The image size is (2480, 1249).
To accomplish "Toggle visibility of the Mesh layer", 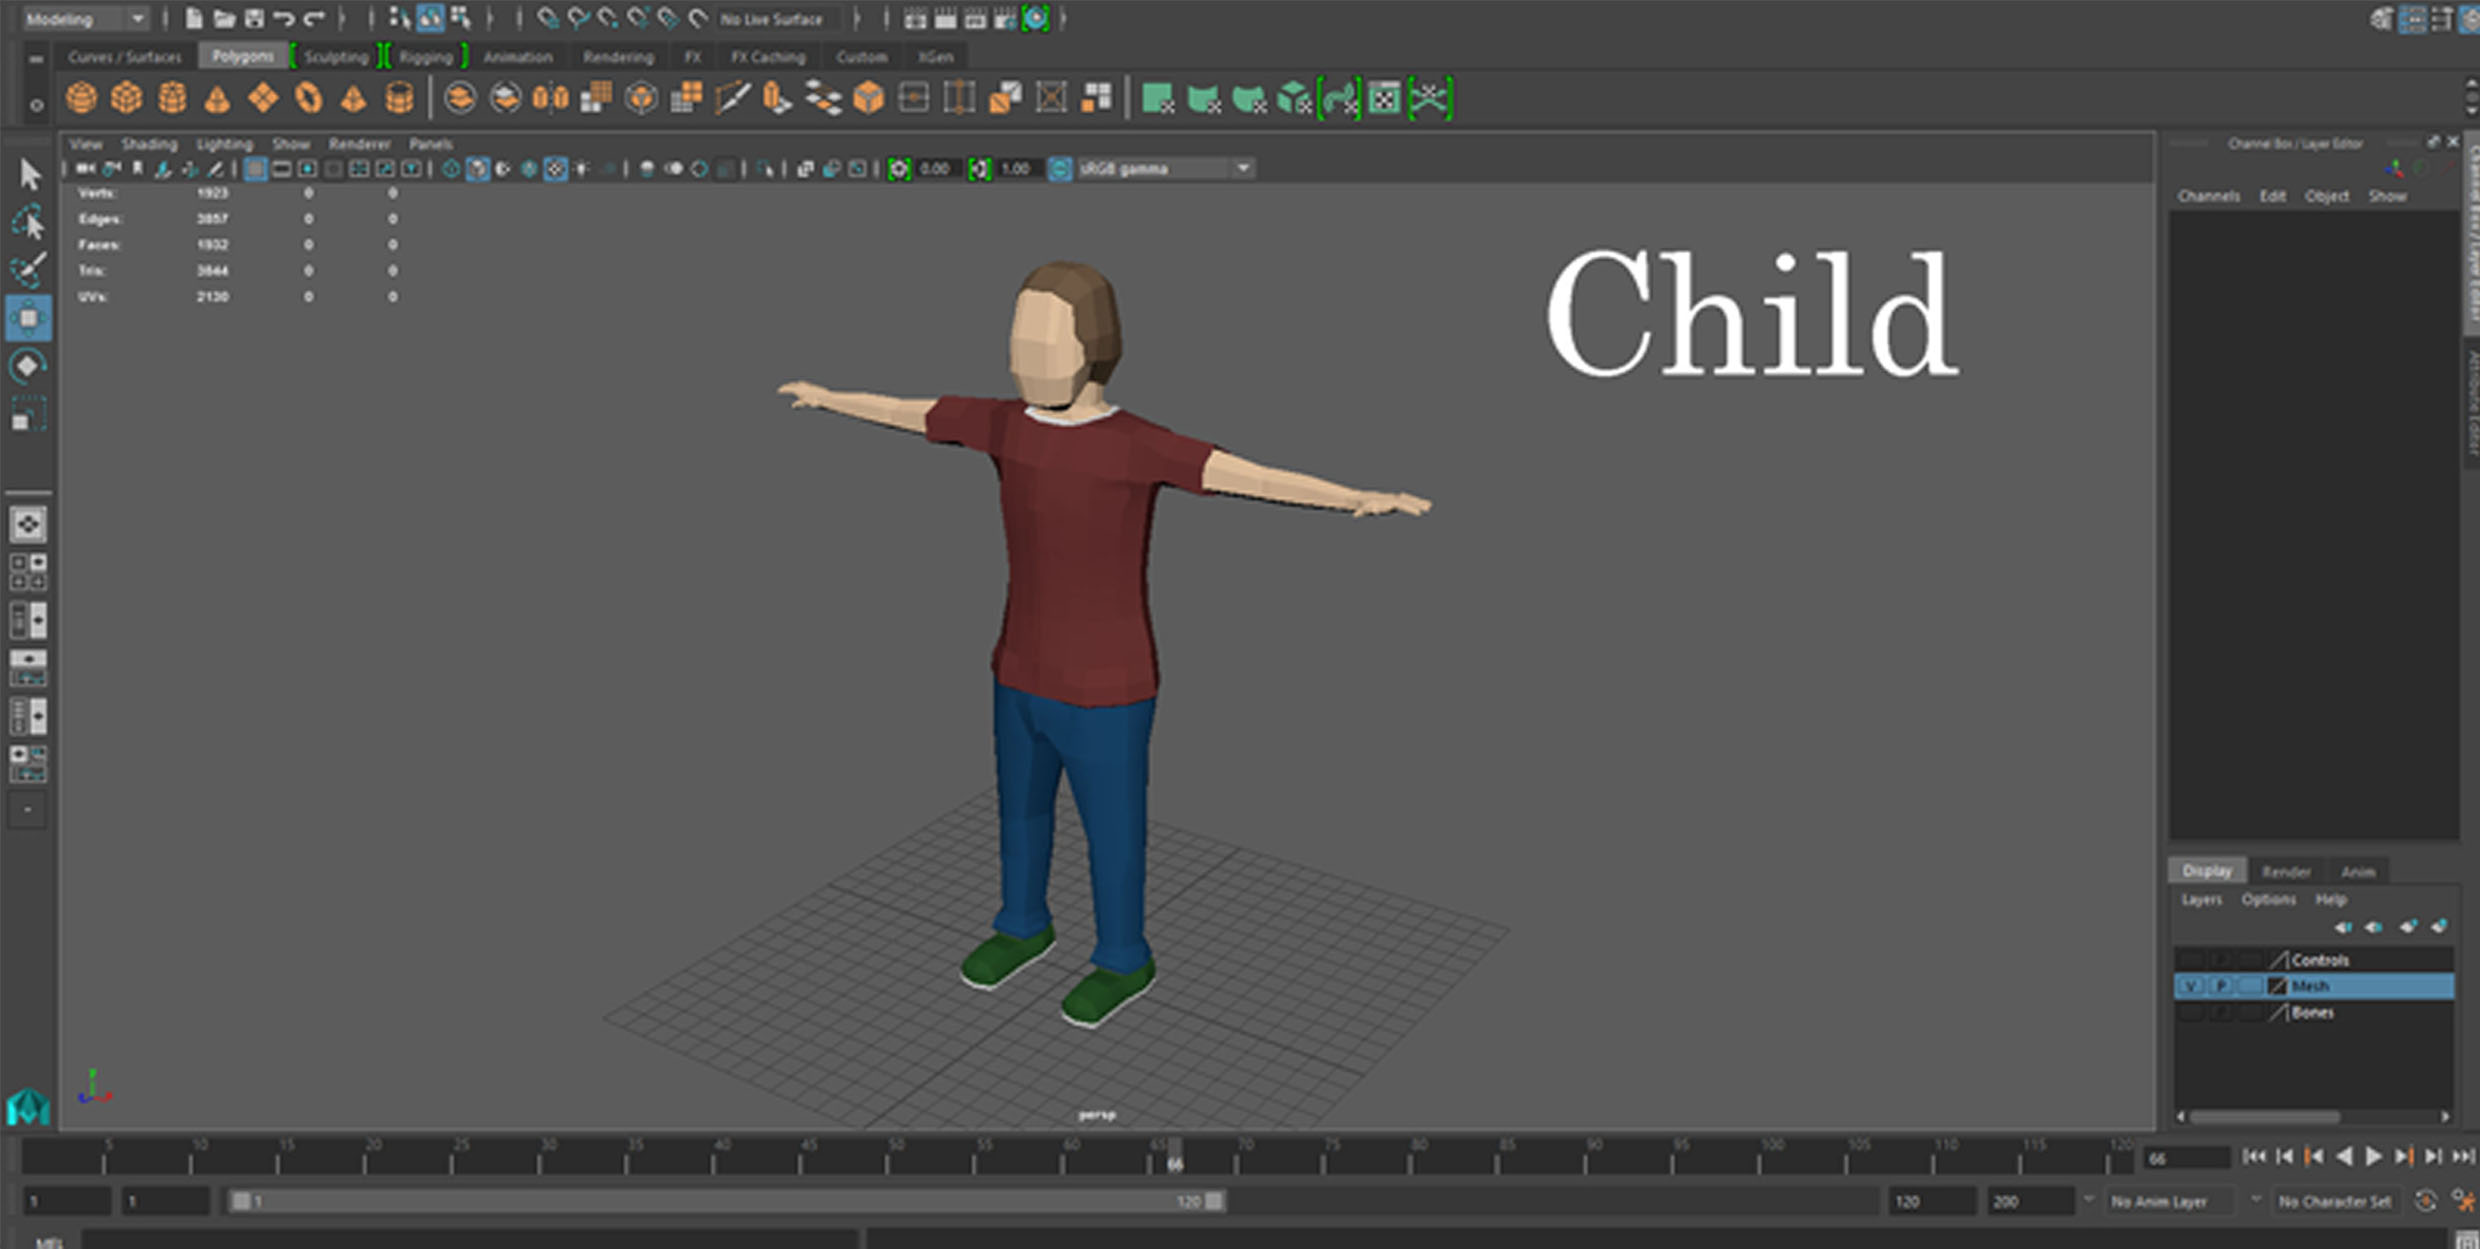I will tap(2190, 986).
